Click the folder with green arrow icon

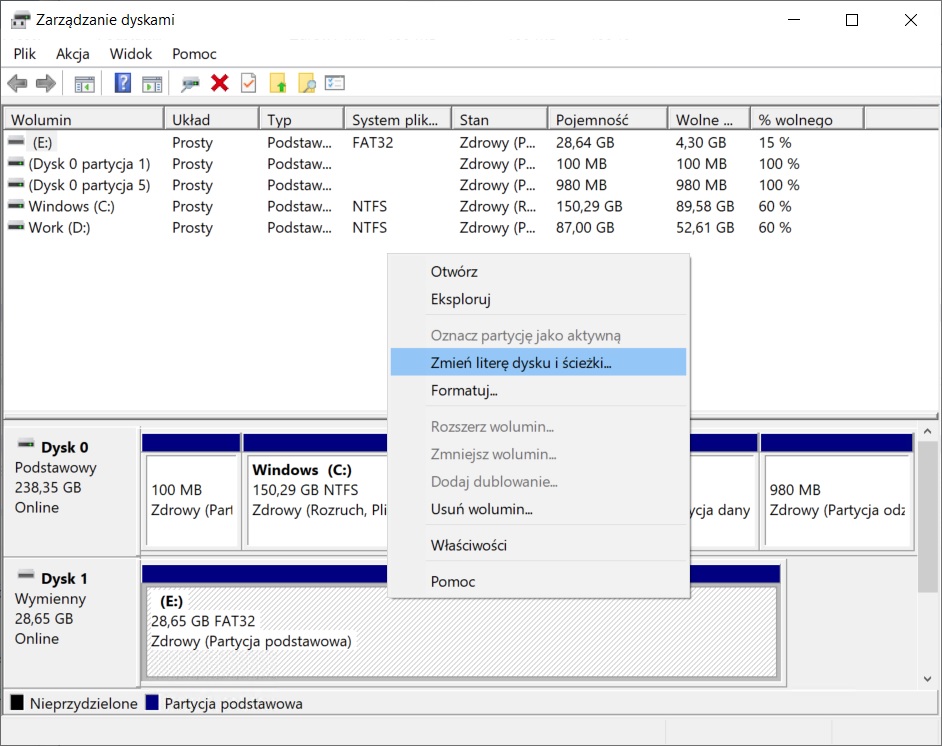click(278, 84)
